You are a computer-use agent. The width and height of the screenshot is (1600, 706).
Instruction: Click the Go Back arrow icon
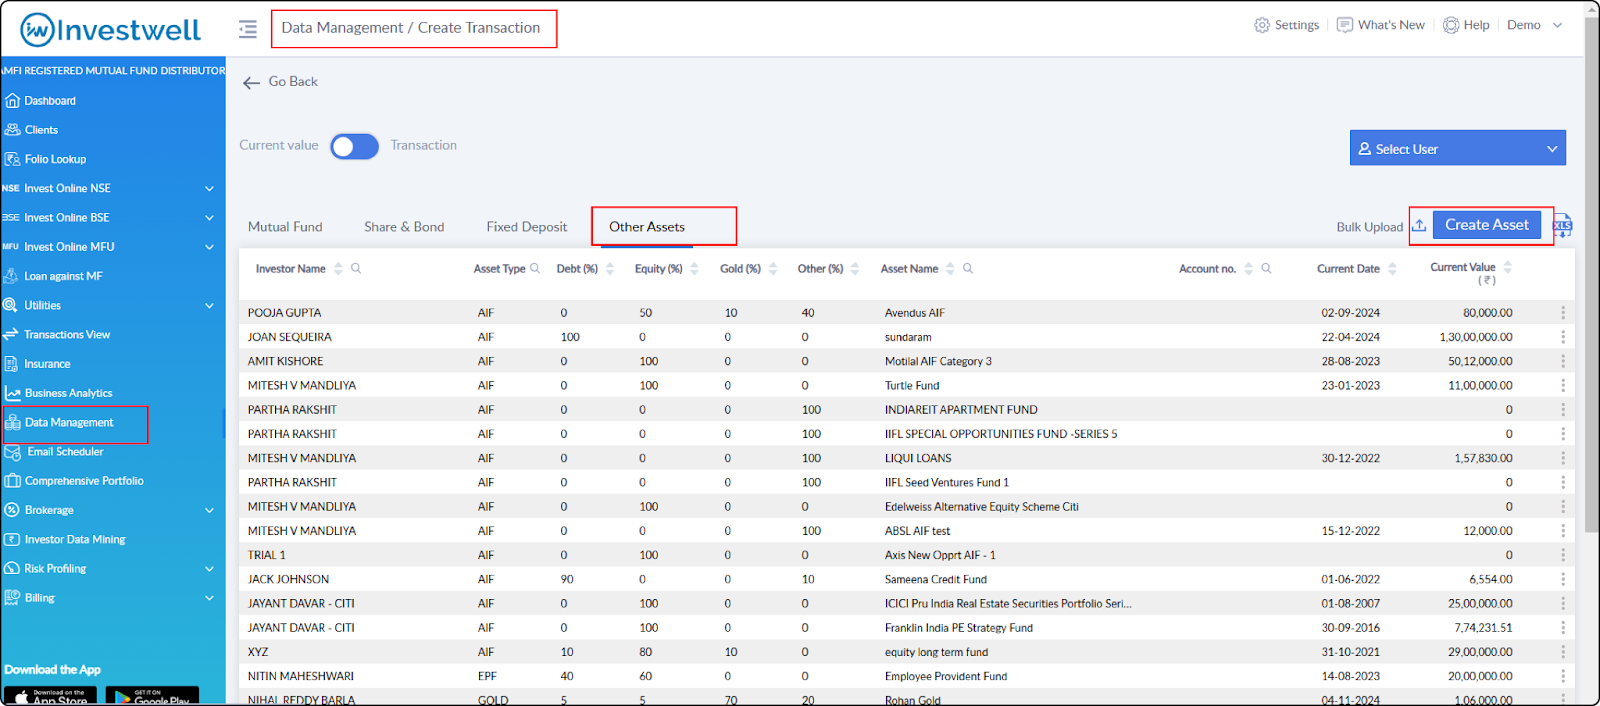tap(251, 82)
